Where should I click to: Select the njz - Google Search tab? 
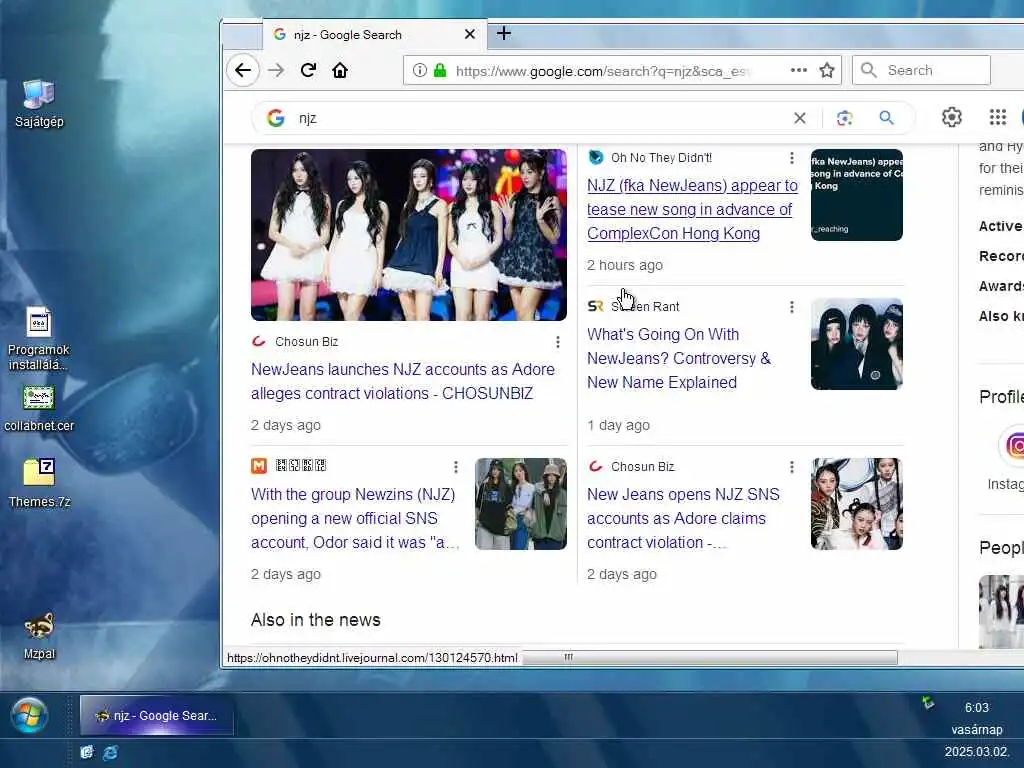coord(374,35)
